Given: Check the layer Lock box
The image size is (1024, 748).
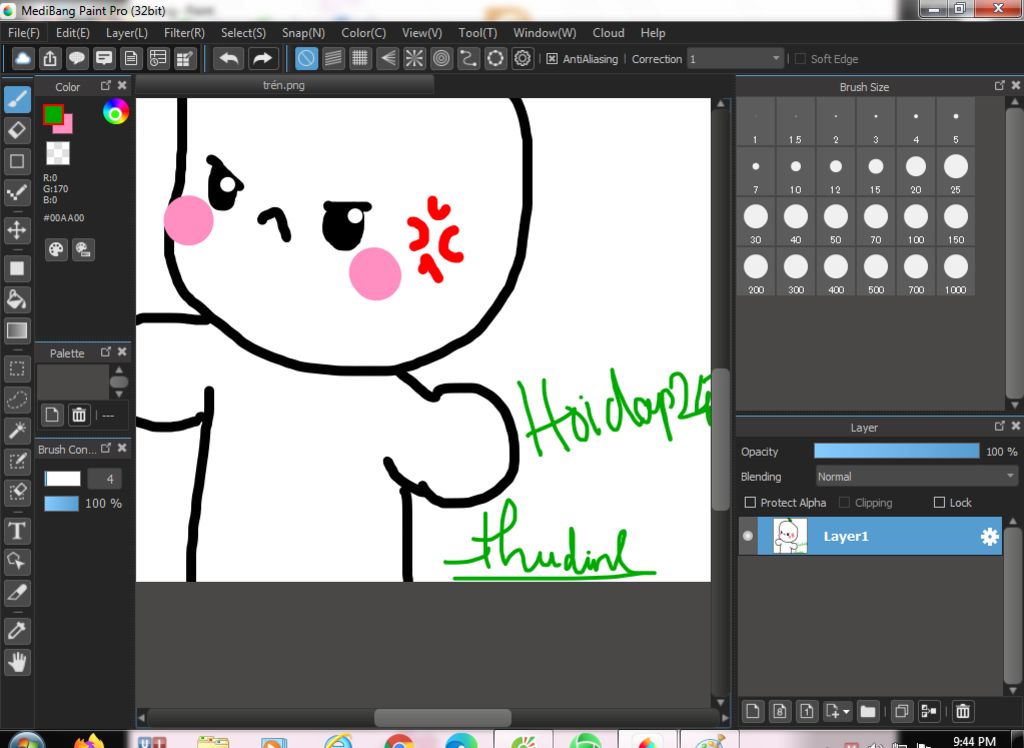Looking at the screenshot, I should coord(939,502).
